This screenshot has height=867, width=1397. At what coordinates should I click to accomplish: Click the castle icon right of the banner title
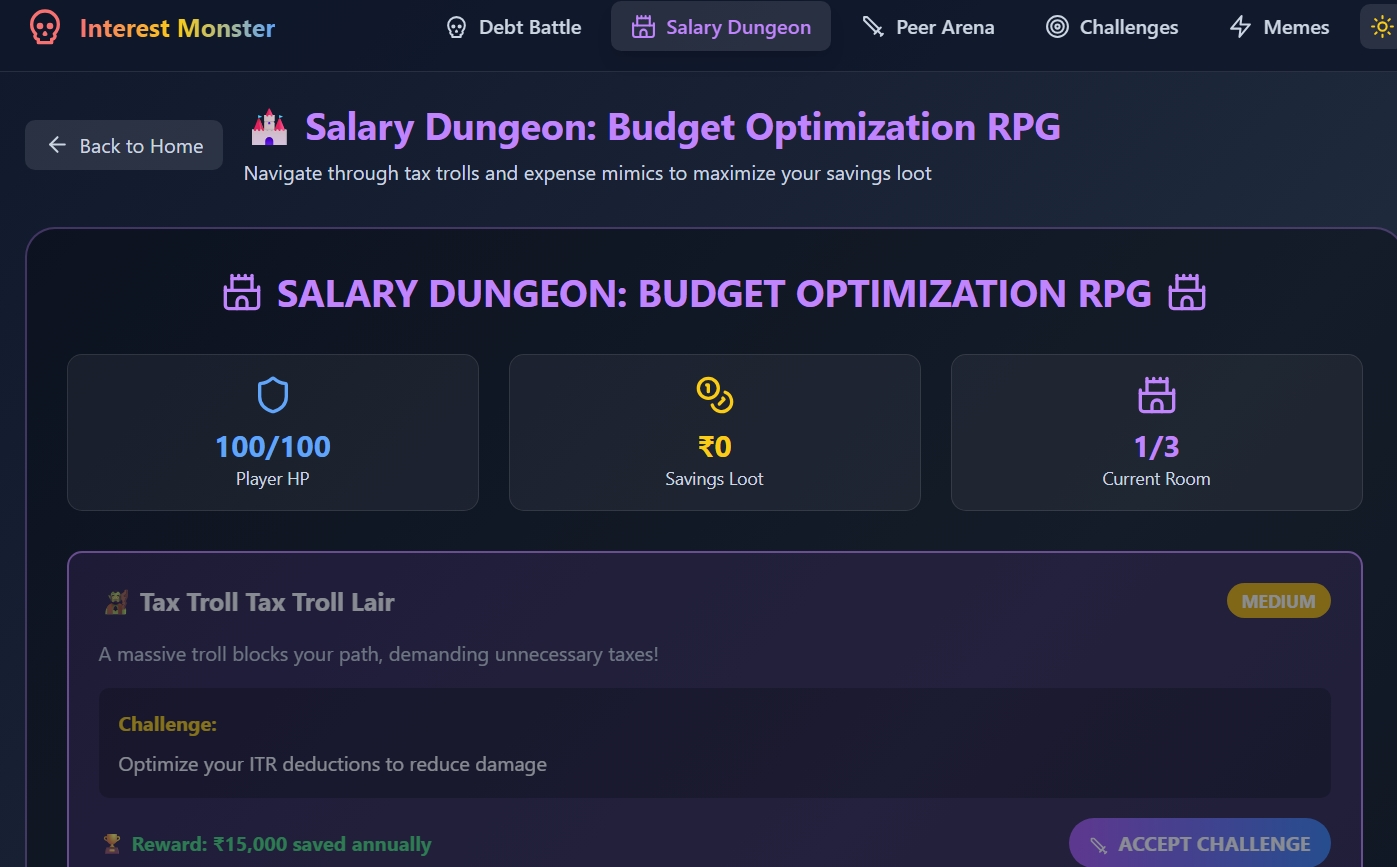tap(1187, 294)
